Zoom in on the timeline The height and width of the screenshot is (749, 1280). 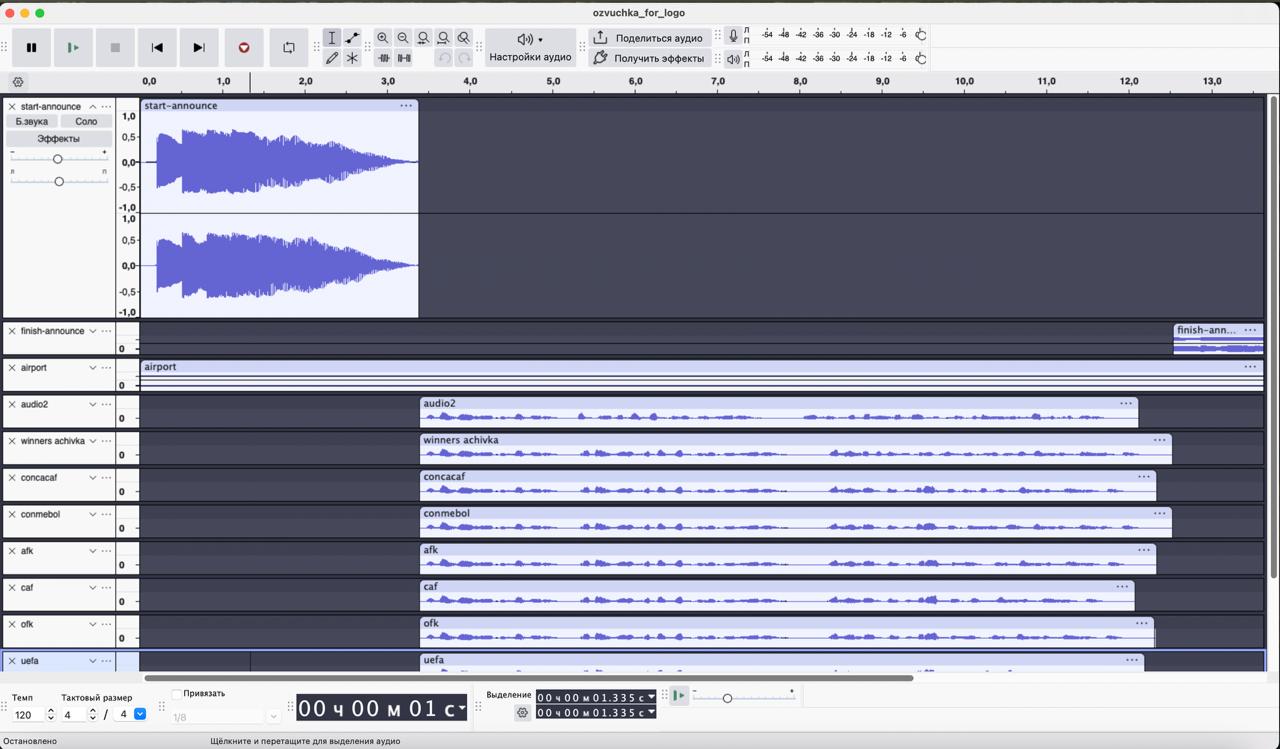383,37
